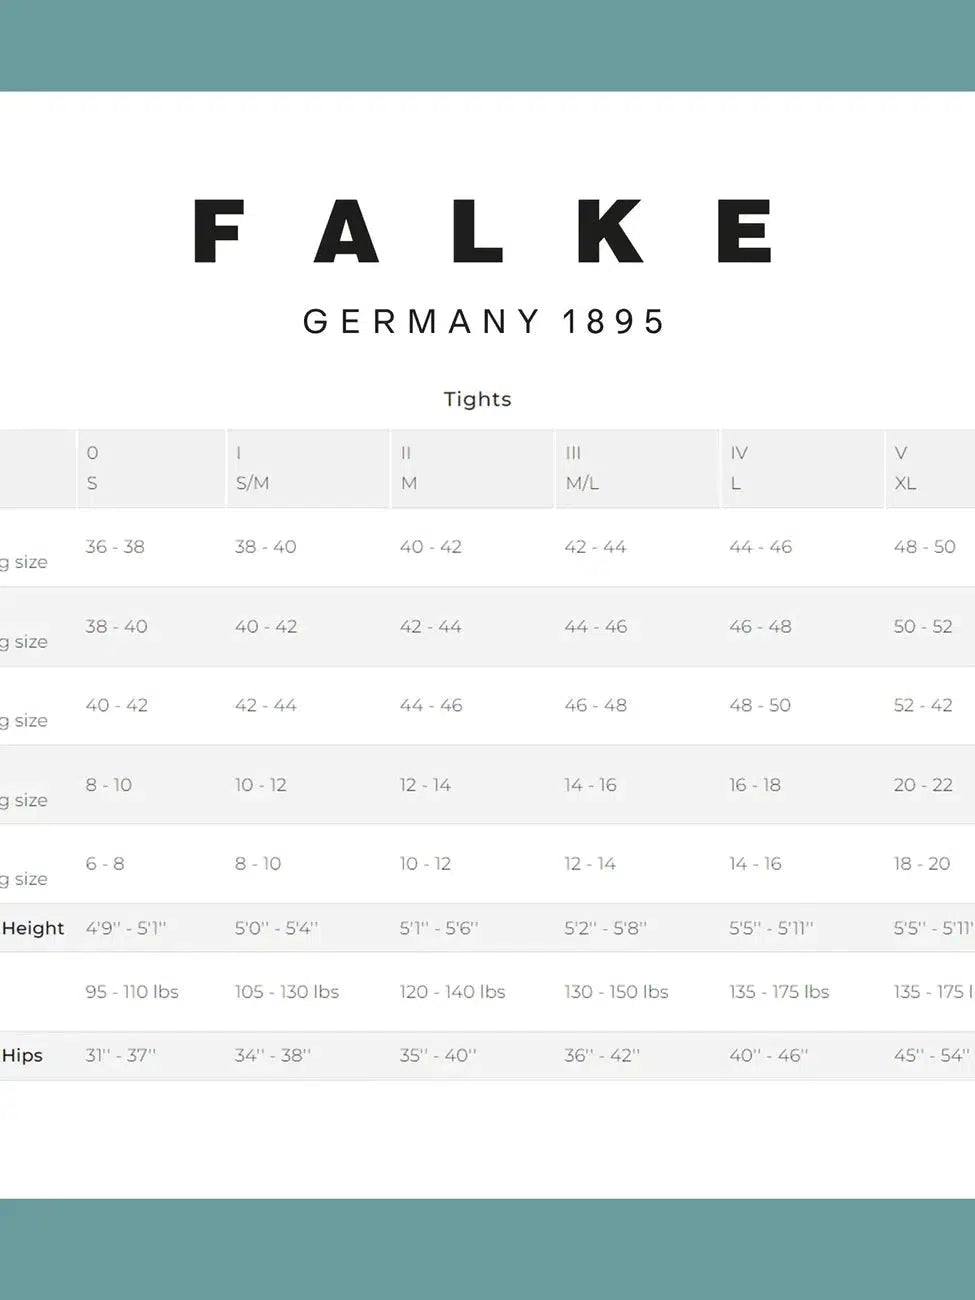
Task: Select the 36 - 38 size cell
Action: point(115,547)
